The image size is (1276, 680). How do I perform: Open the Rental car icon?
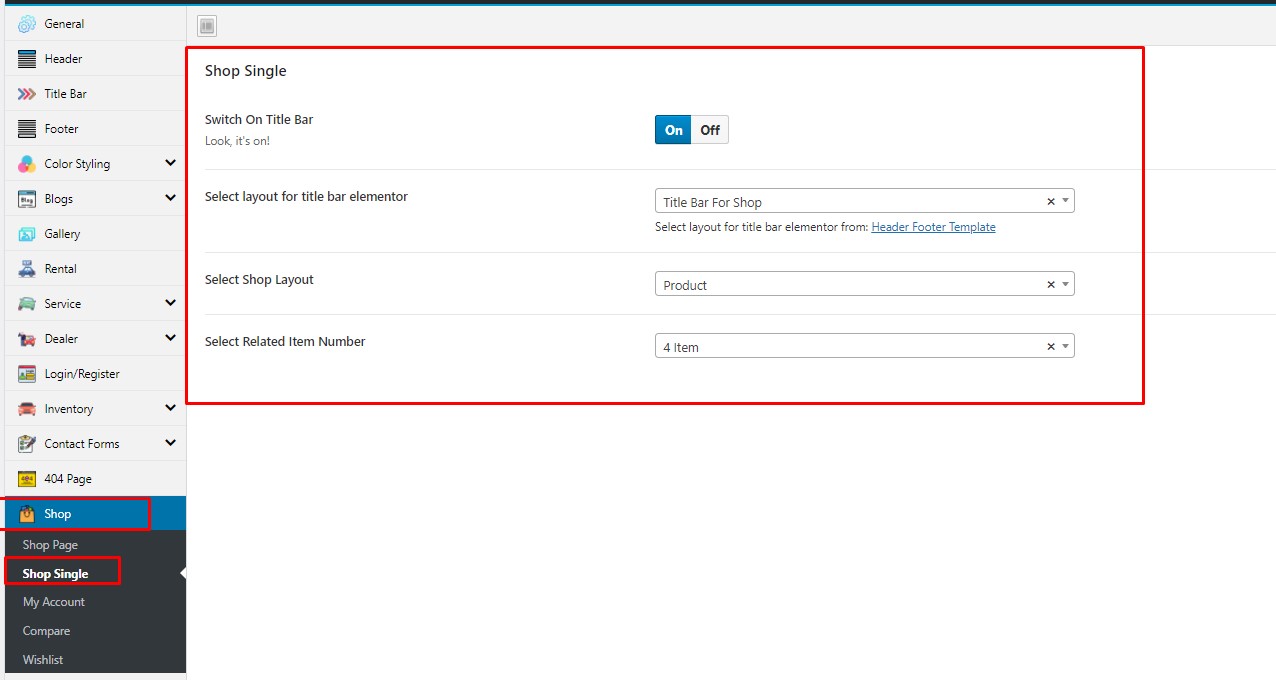pyautogui.click(x=27, y=269)
